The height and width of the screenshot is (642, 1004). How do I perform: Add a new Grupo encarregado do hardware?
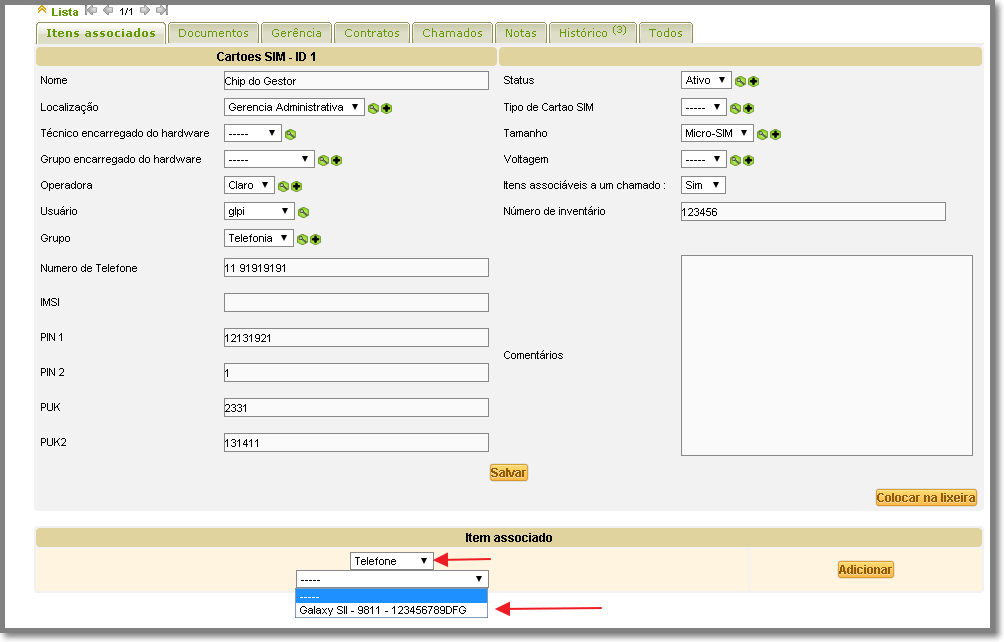click(336, 159)
